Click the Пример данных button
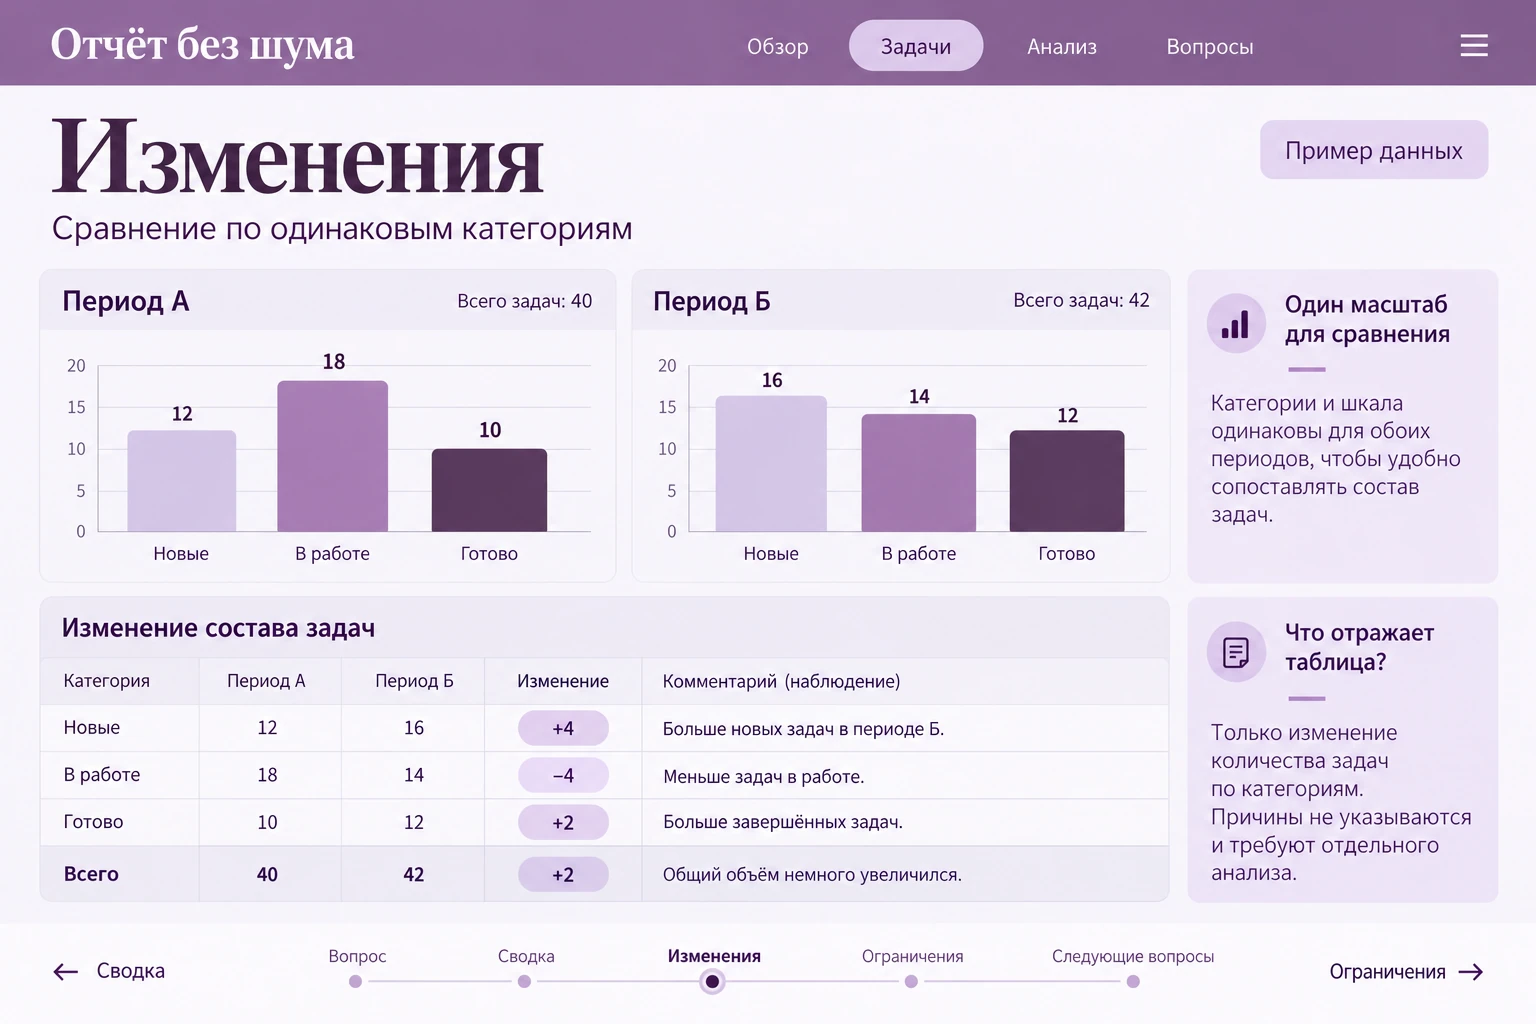 coord(1374,150)
